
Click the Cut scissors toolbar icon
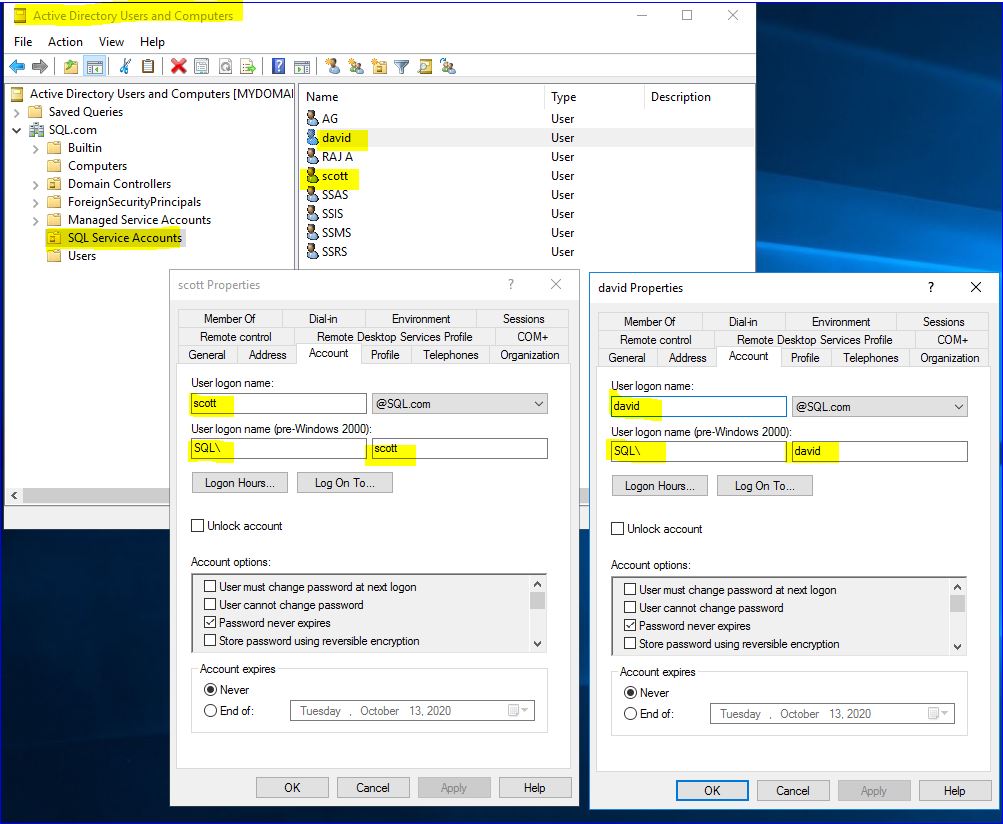coord(125,67)
